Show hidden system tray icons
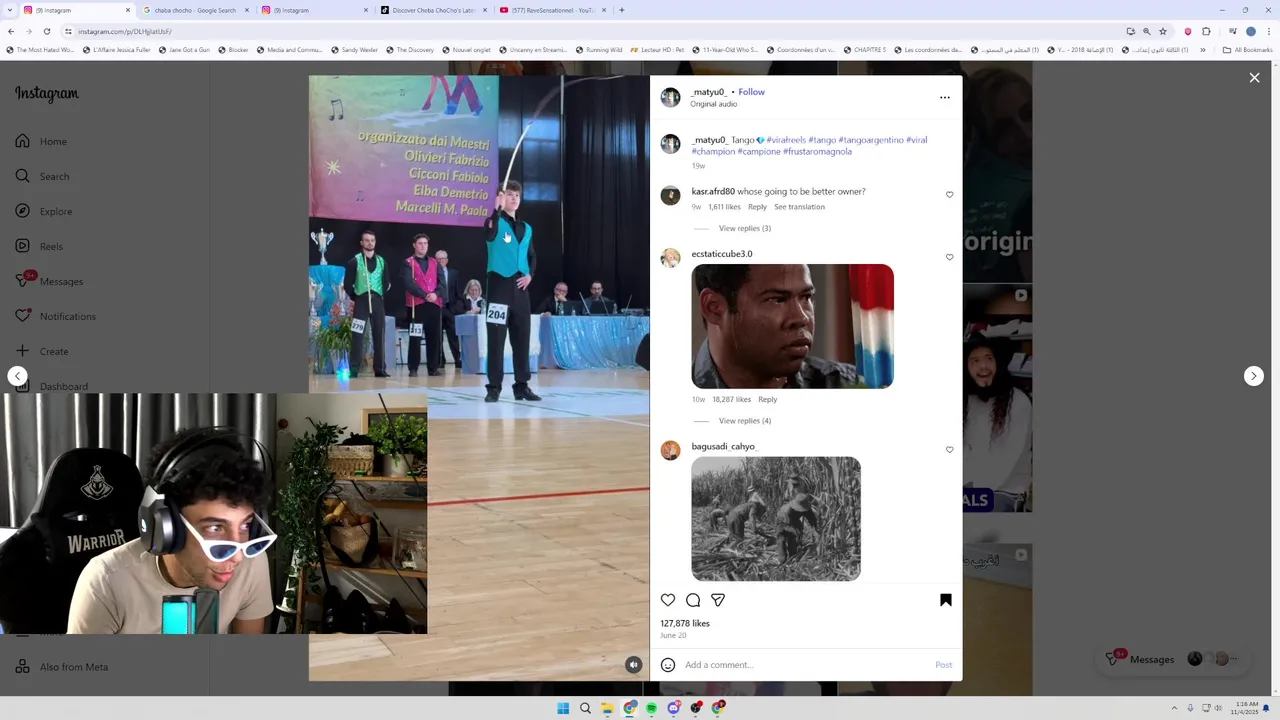The image size is (1280, 720). click(1175, 708)
